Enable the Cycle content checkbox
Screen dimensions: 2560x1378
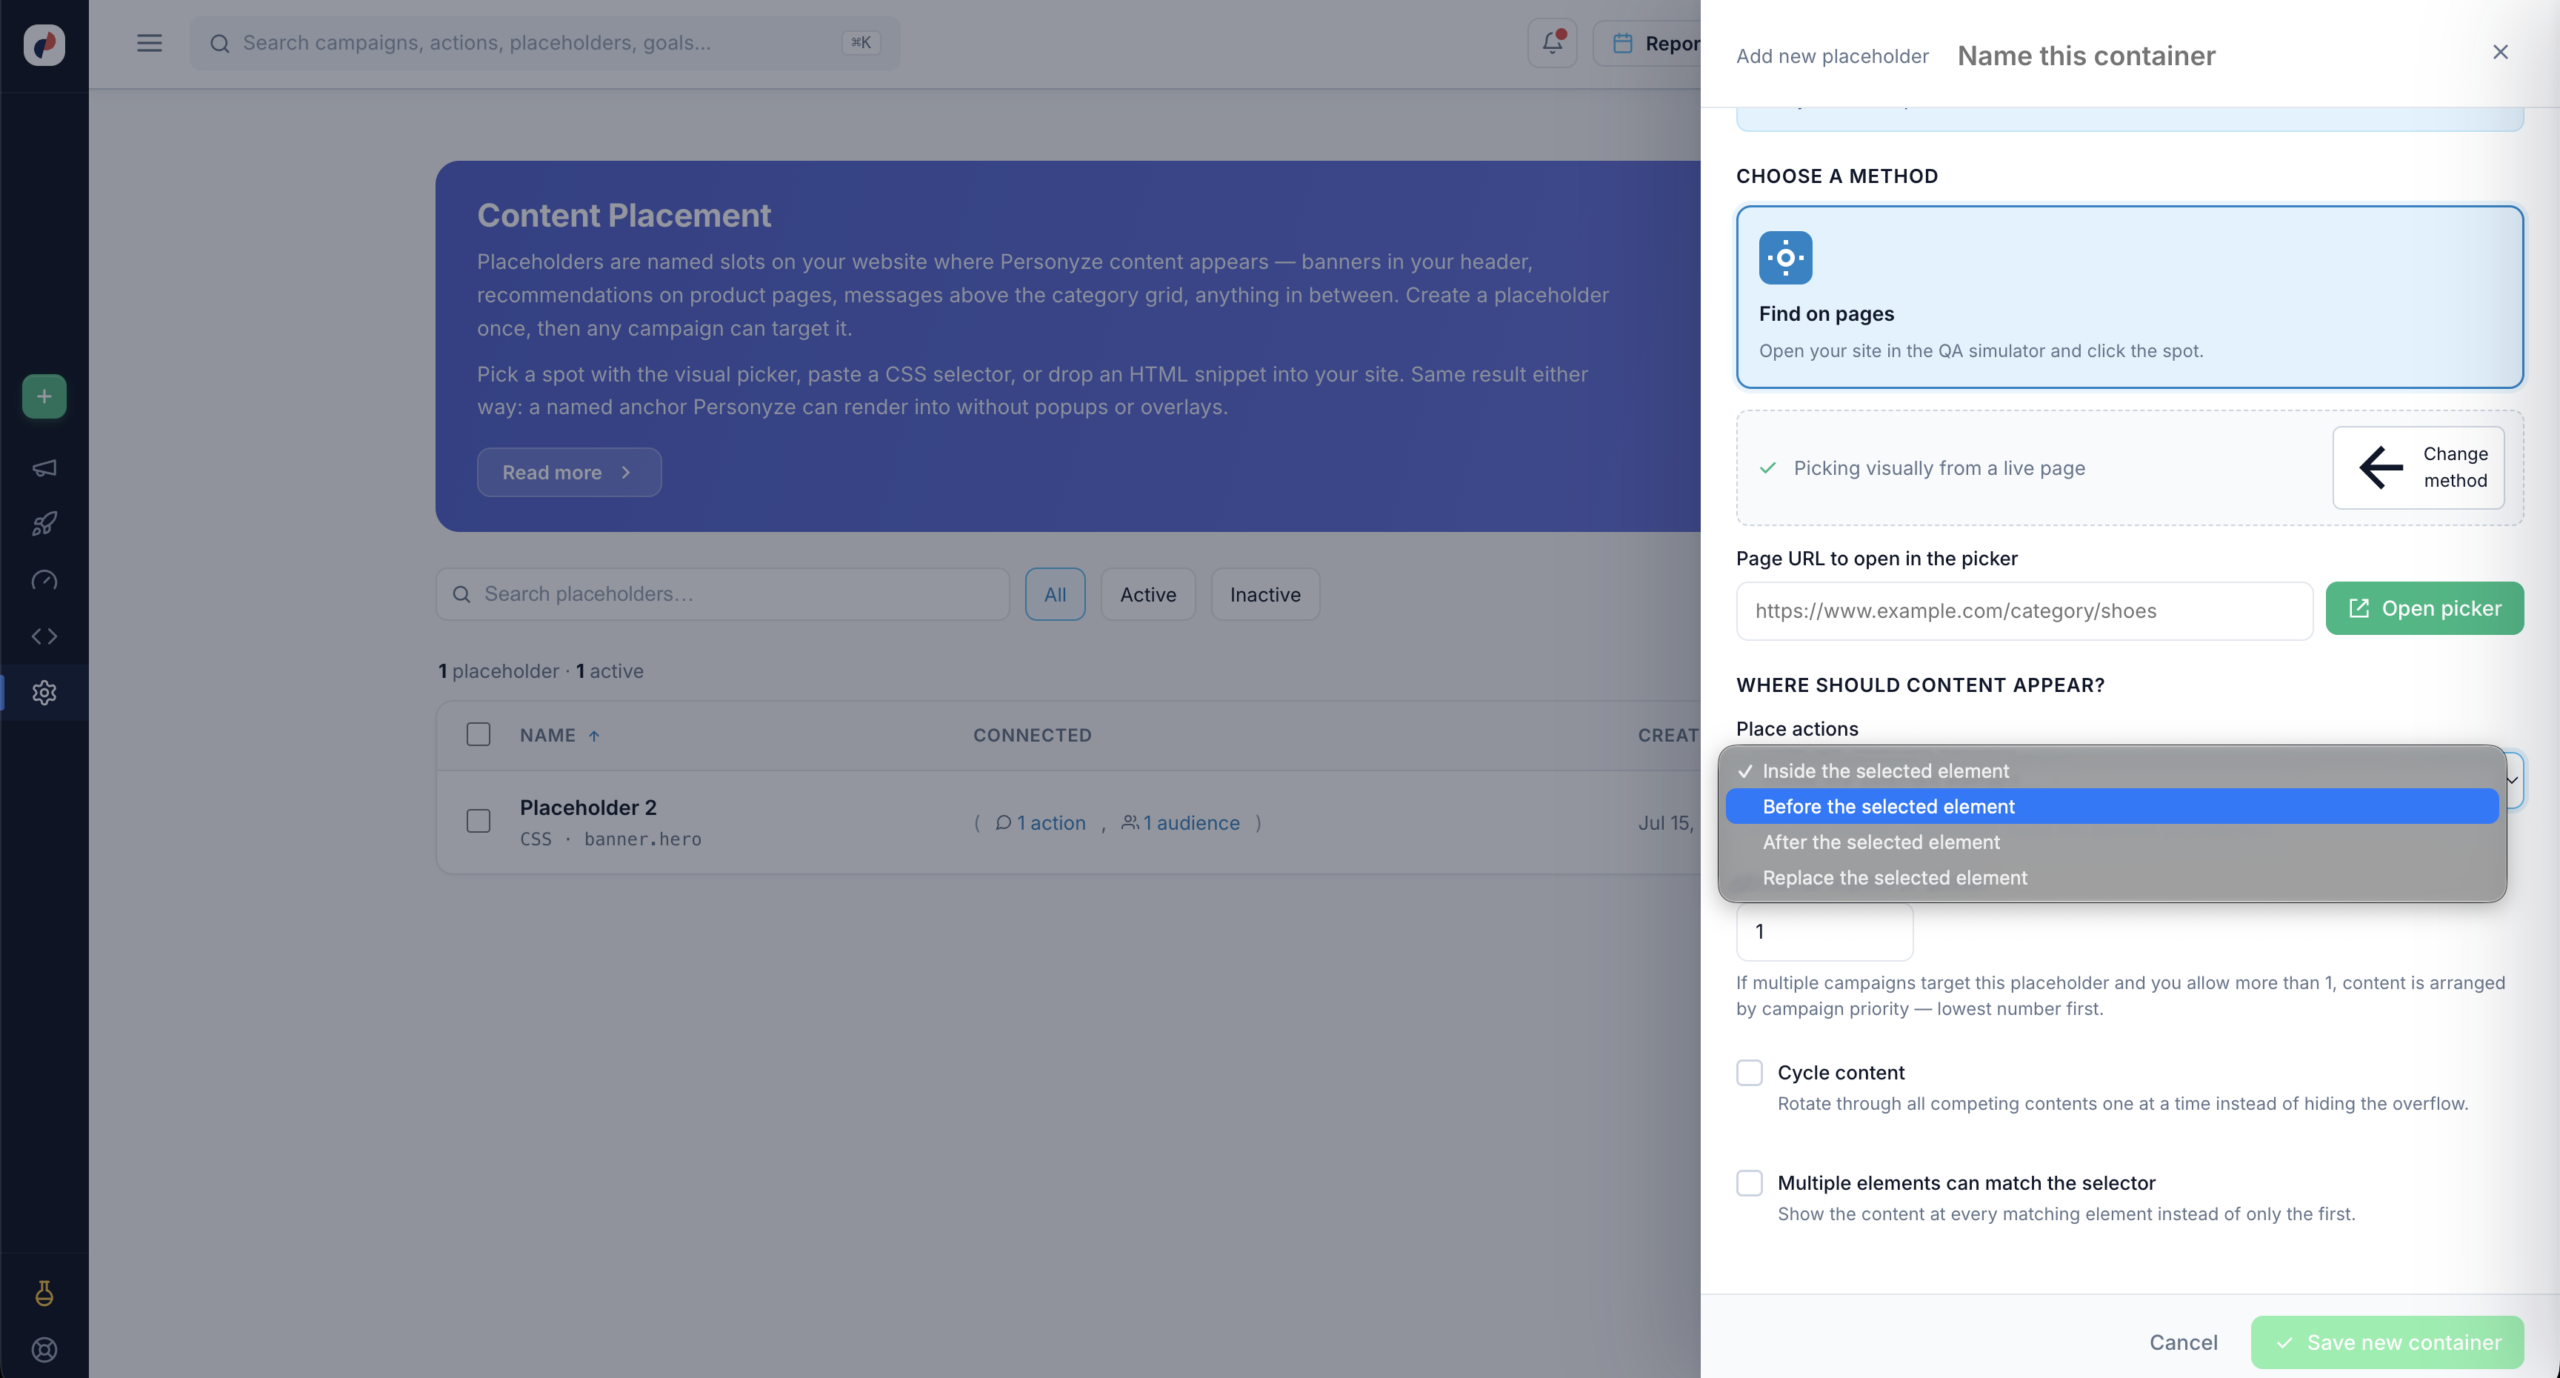(1749, 1072)
